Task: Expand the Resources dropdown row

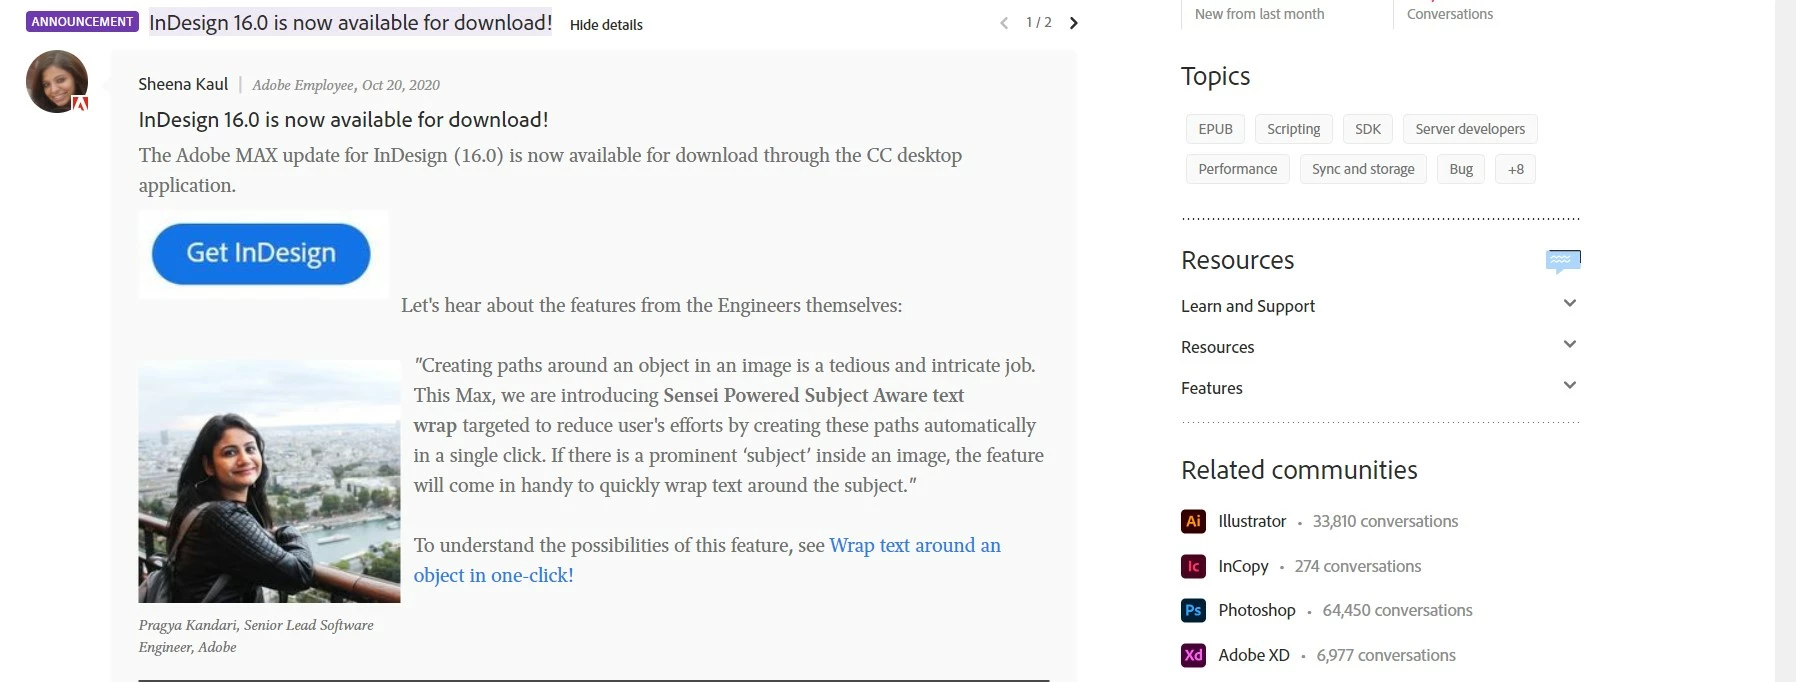Action: (1380, 347)
